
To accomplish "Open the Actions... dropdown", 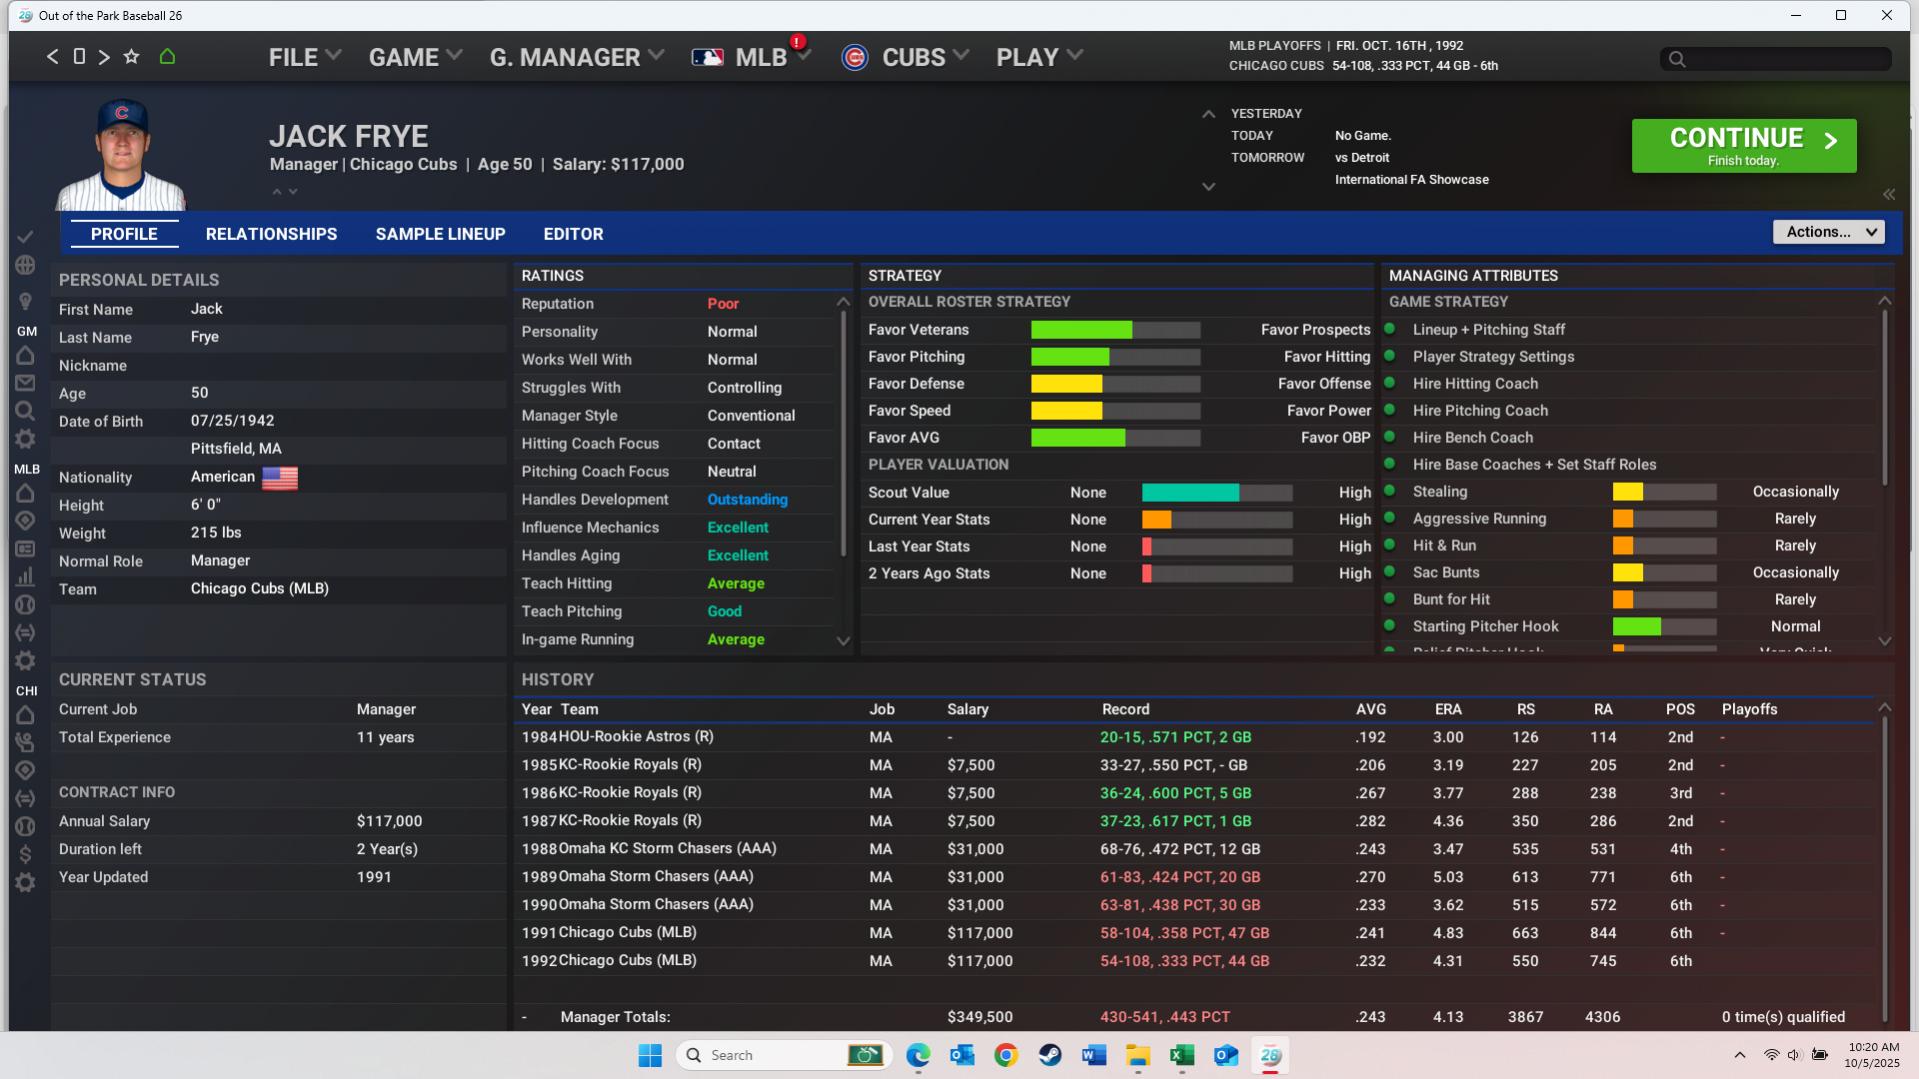I will pyautogui.click(x=1828, y=232).
